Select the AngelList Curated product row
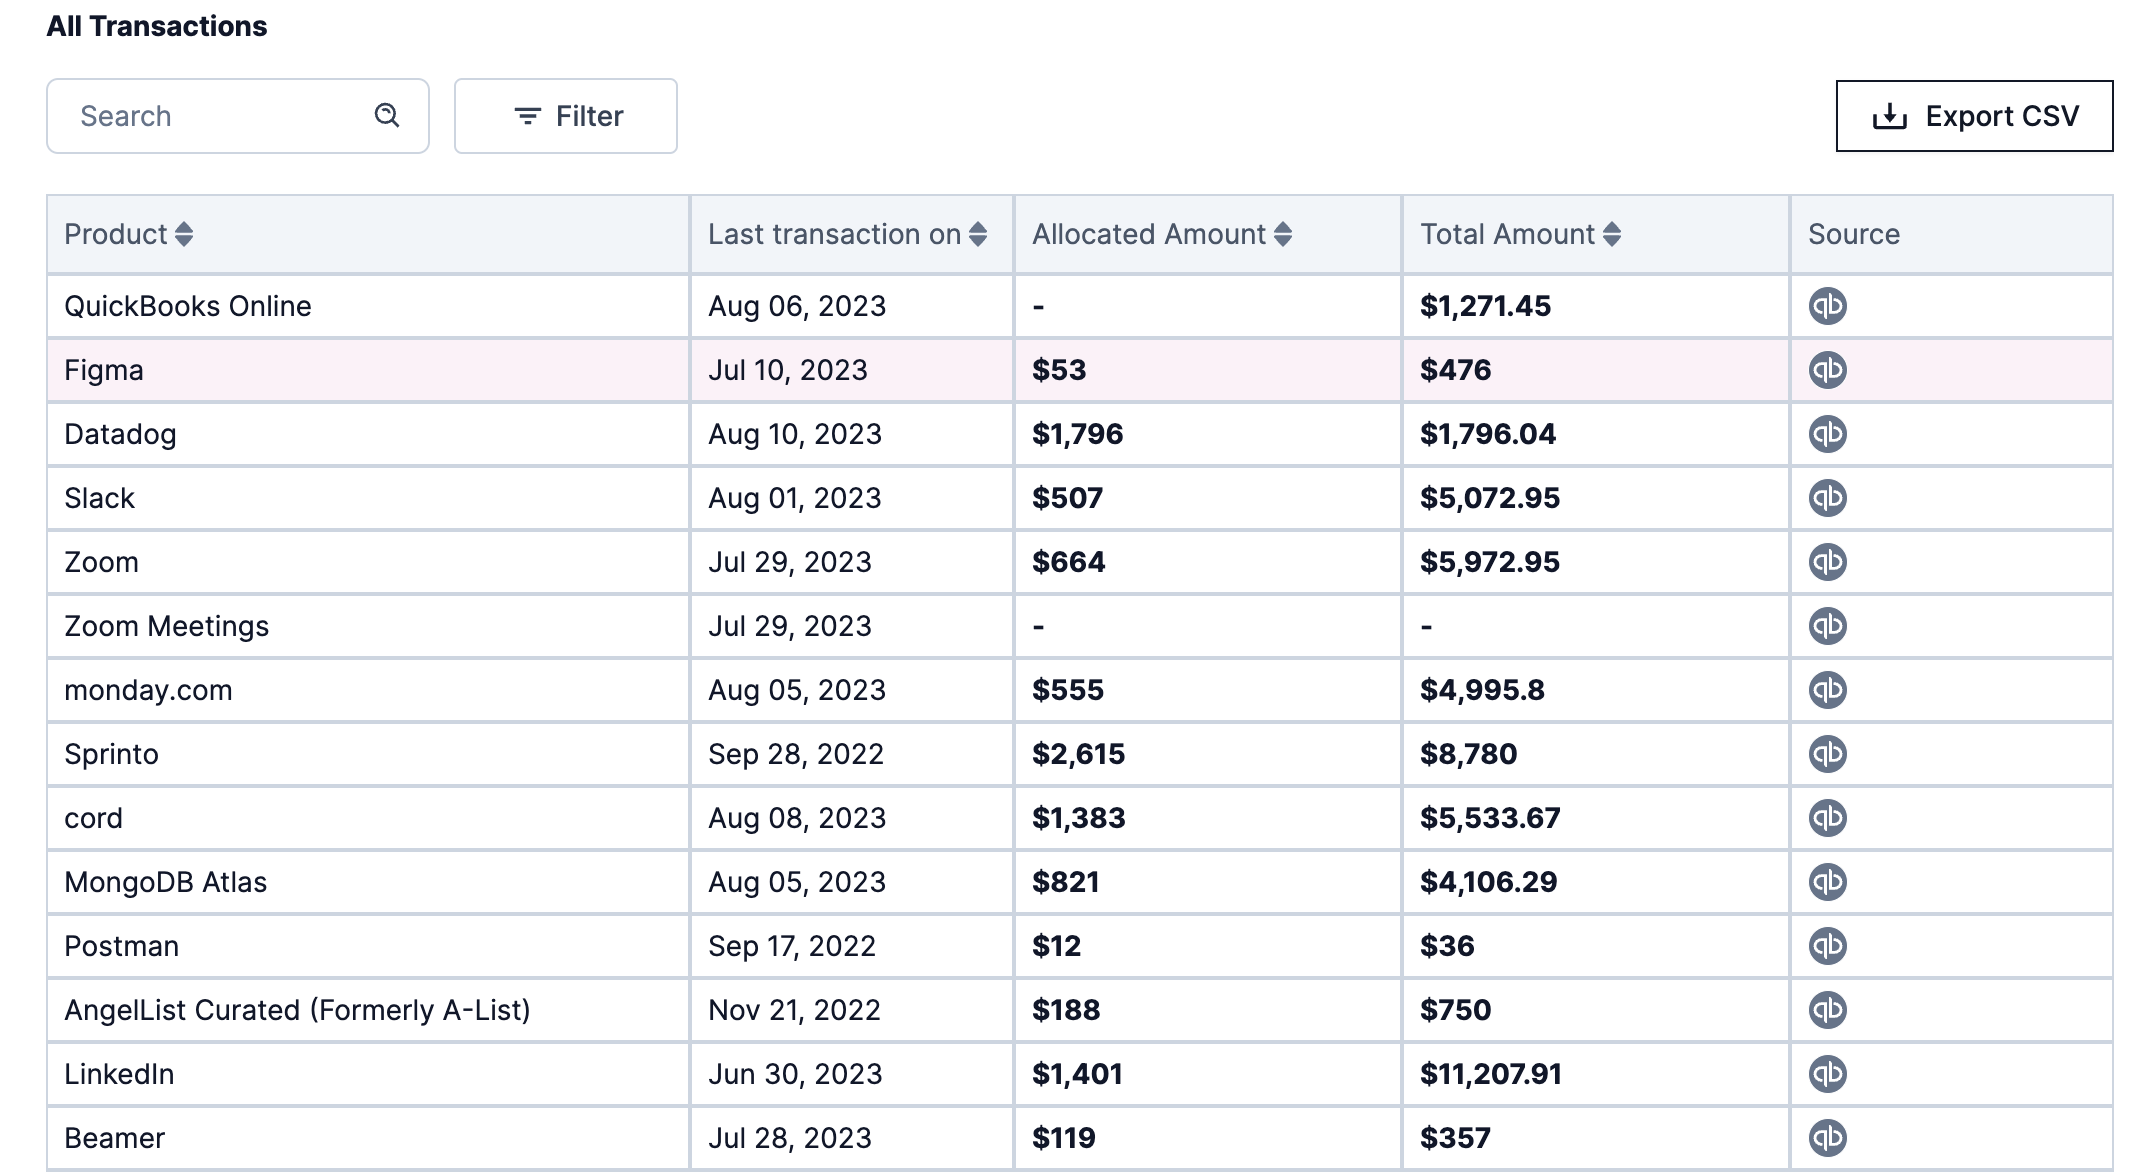Screen dimensions: 2138x1172 click(297, 1010)
